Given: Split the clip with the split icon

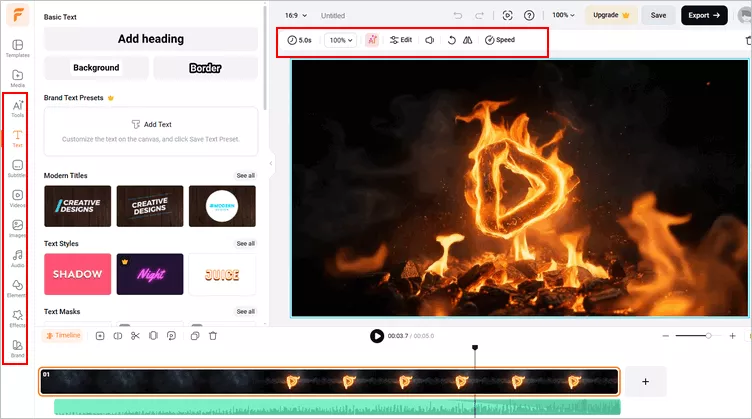Looking at the screenshot, I should pyautogui.click(x=118, y=336).
